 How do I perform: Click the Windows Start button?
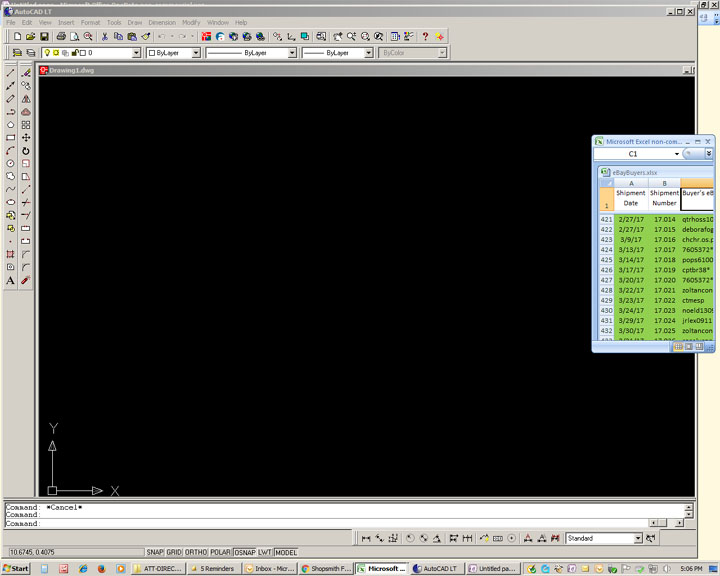click(x=16, y=569)
